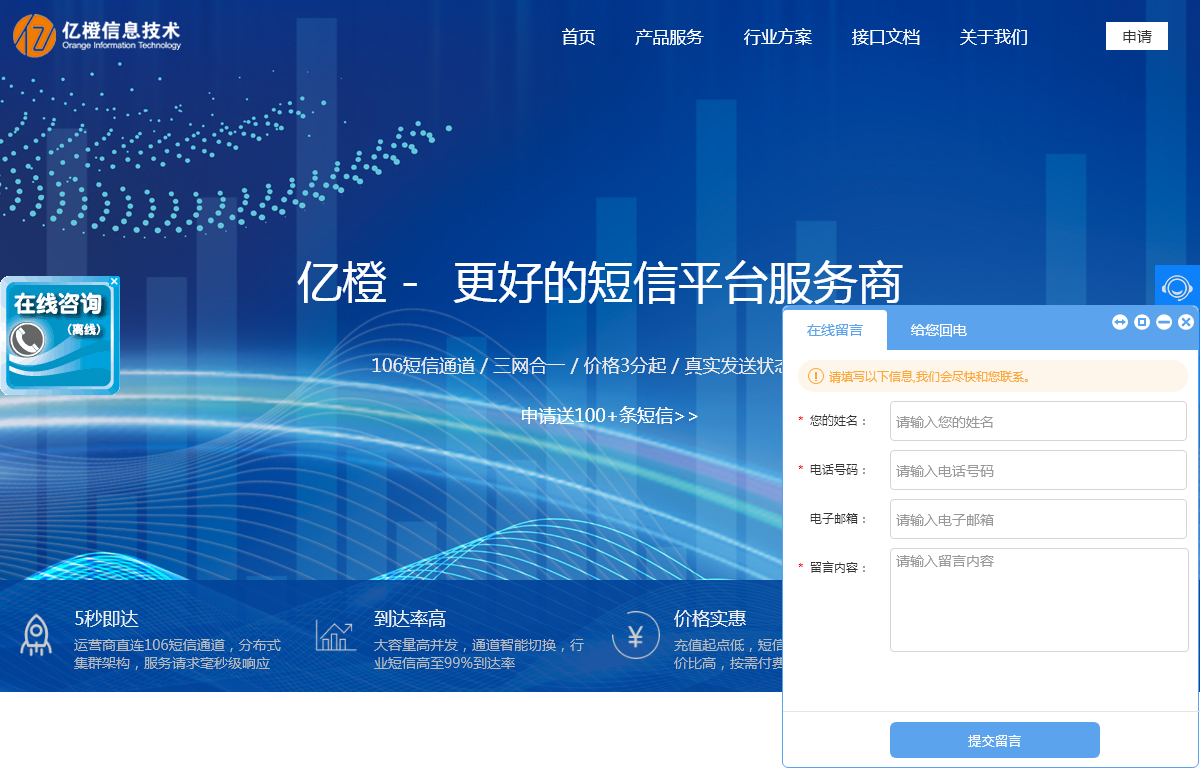1200x768 pixels.
Task: Focus the 电话号码 input field
Action: point(1038,470)
